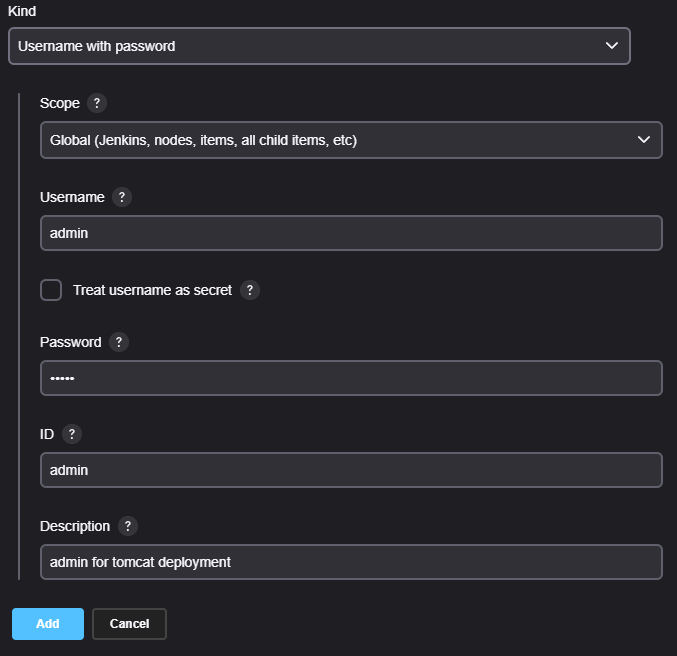This screenshot has width=677, height=656.
Task: Click the Description field with tomcat deployment text
Action: click(x=351, y=562)
